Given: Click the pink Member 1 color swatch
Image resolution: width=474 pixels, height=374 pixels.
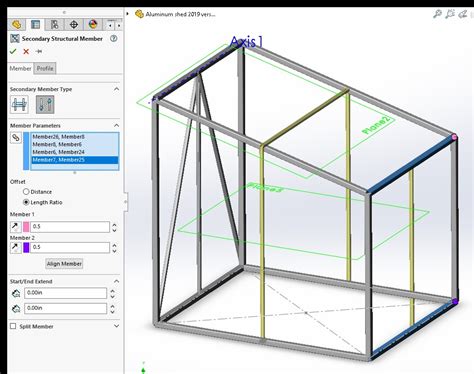Looking at the screenshot, I should click(x=26, y=227).
